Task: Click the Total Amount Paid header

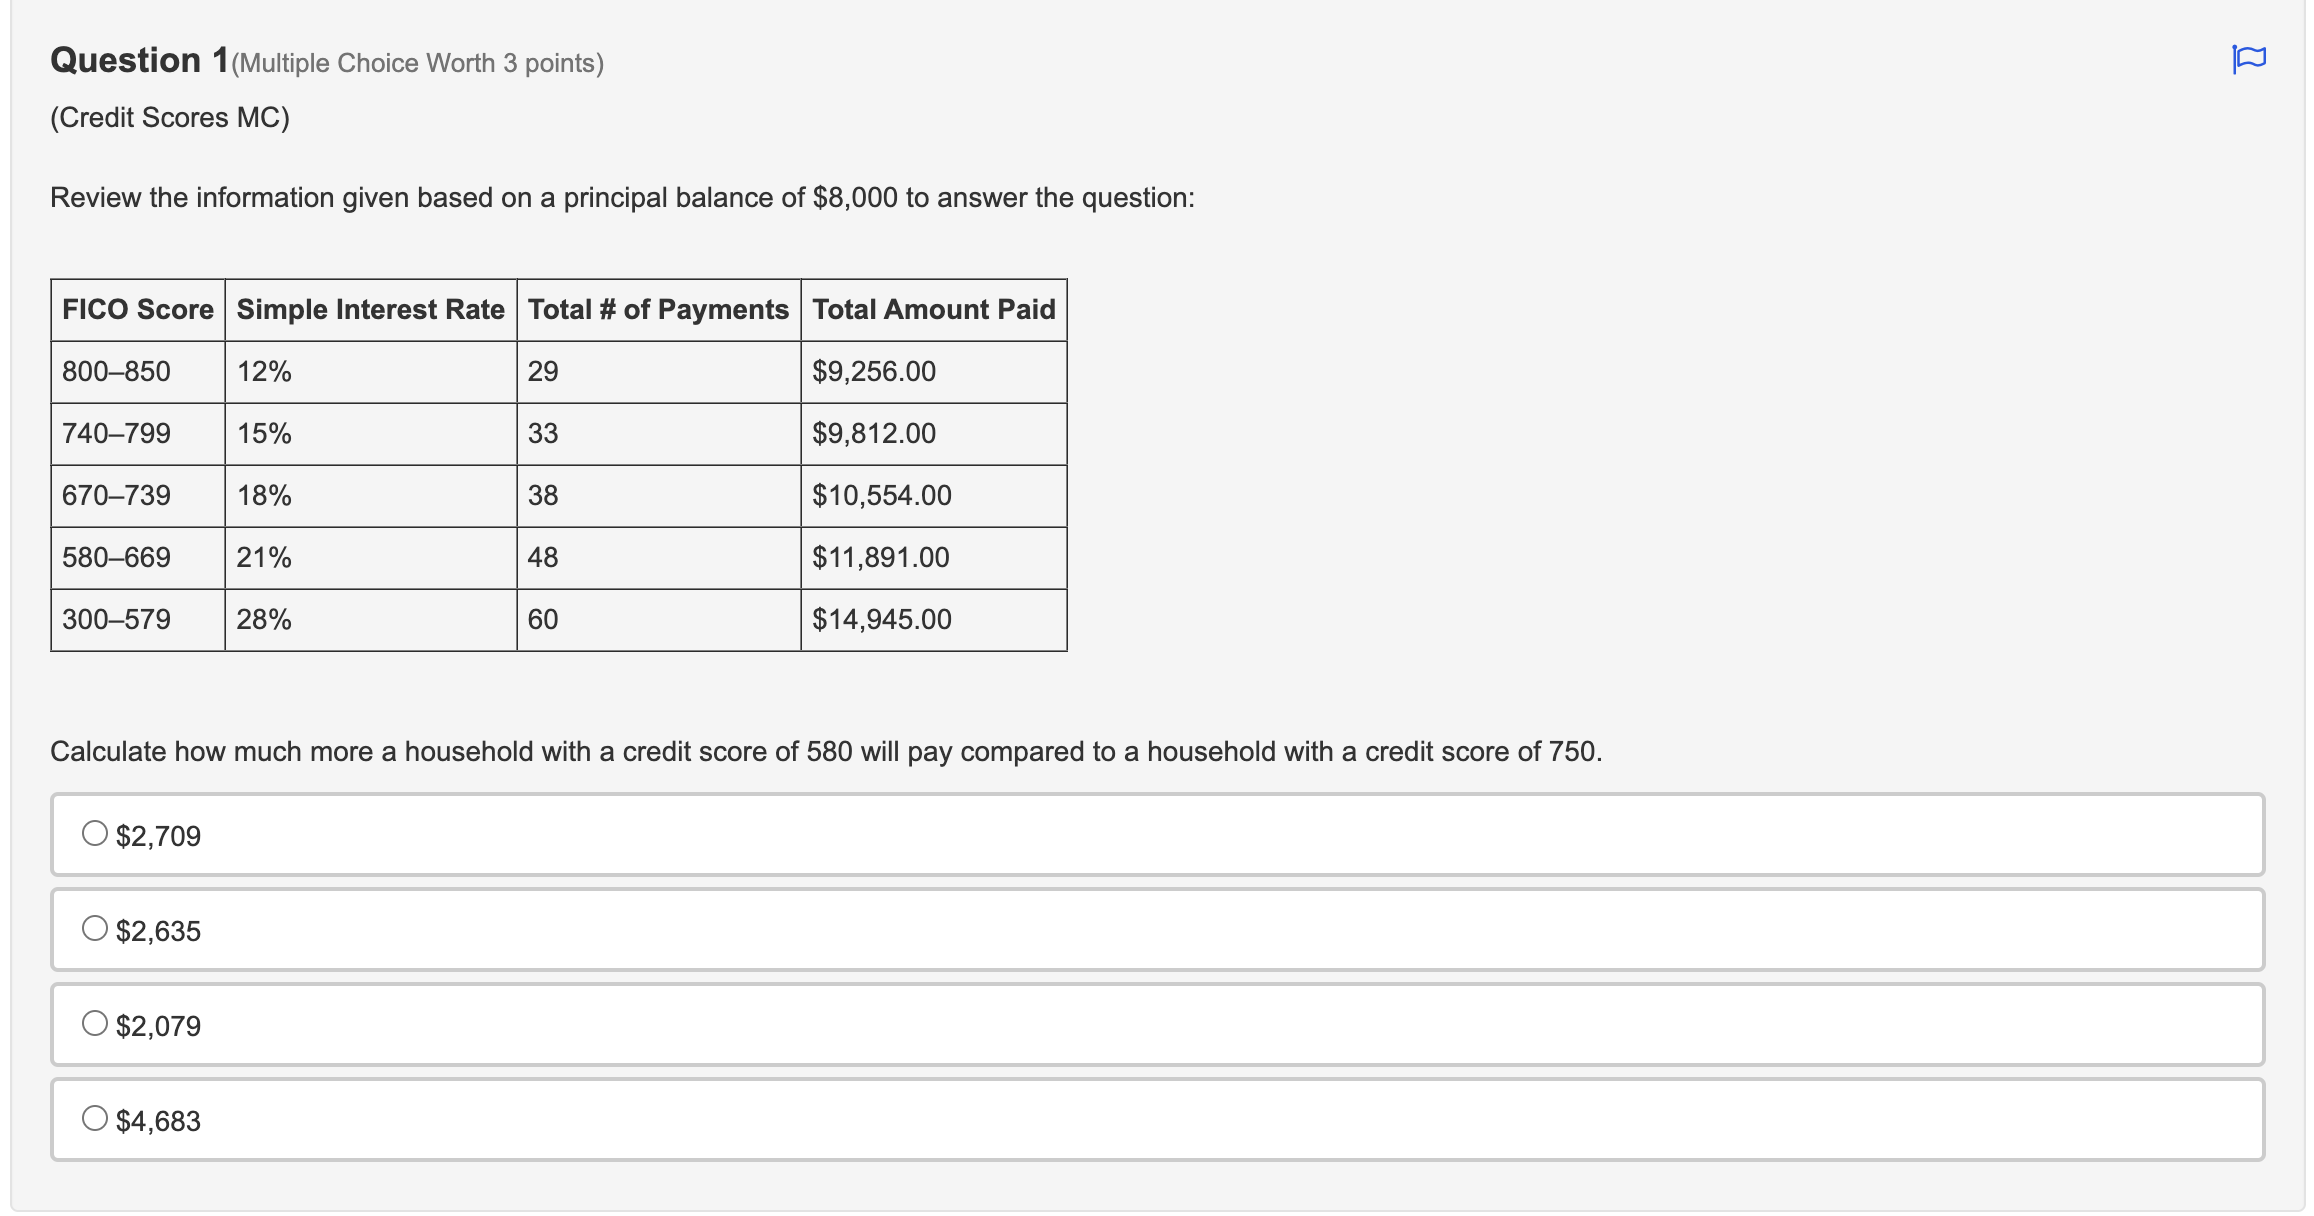Action: pos(934,310)
